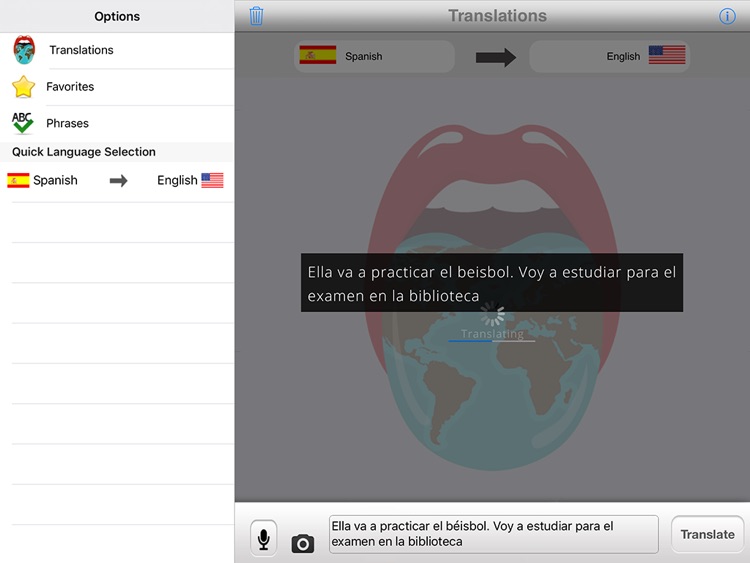Click the Spanish text input field

493,534
